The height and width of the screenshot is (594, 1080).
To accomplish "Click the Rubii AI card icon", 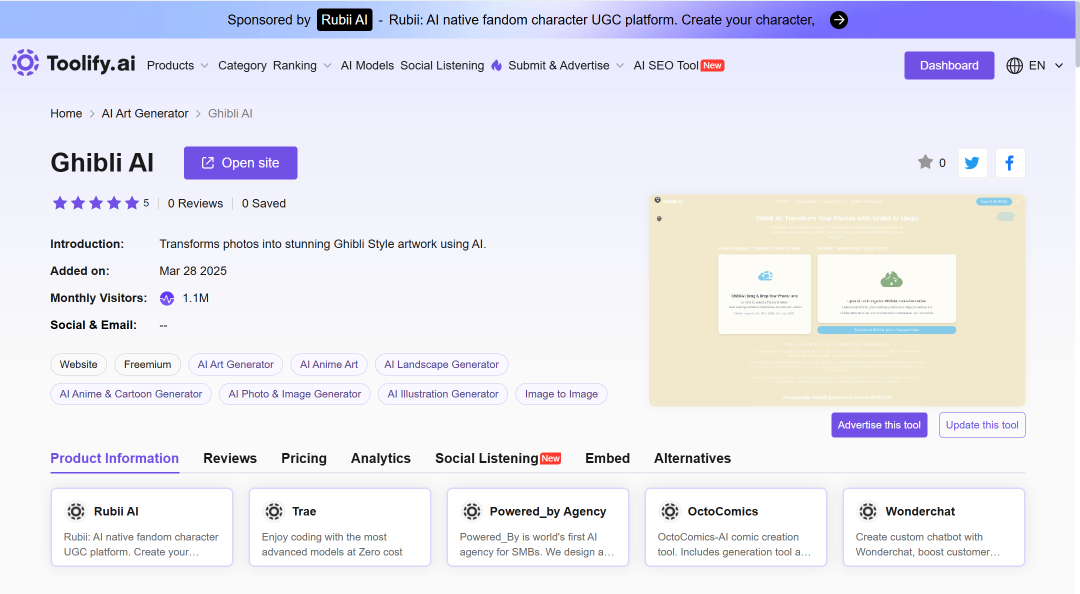I will pyautogui.click(x=76, y=511).
